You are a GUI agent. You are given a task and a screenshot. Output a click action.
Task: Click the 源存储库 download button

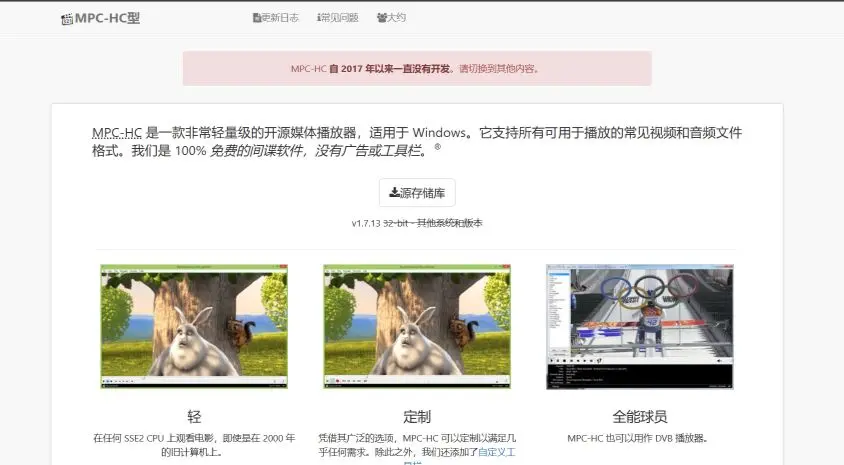[417, 193]
